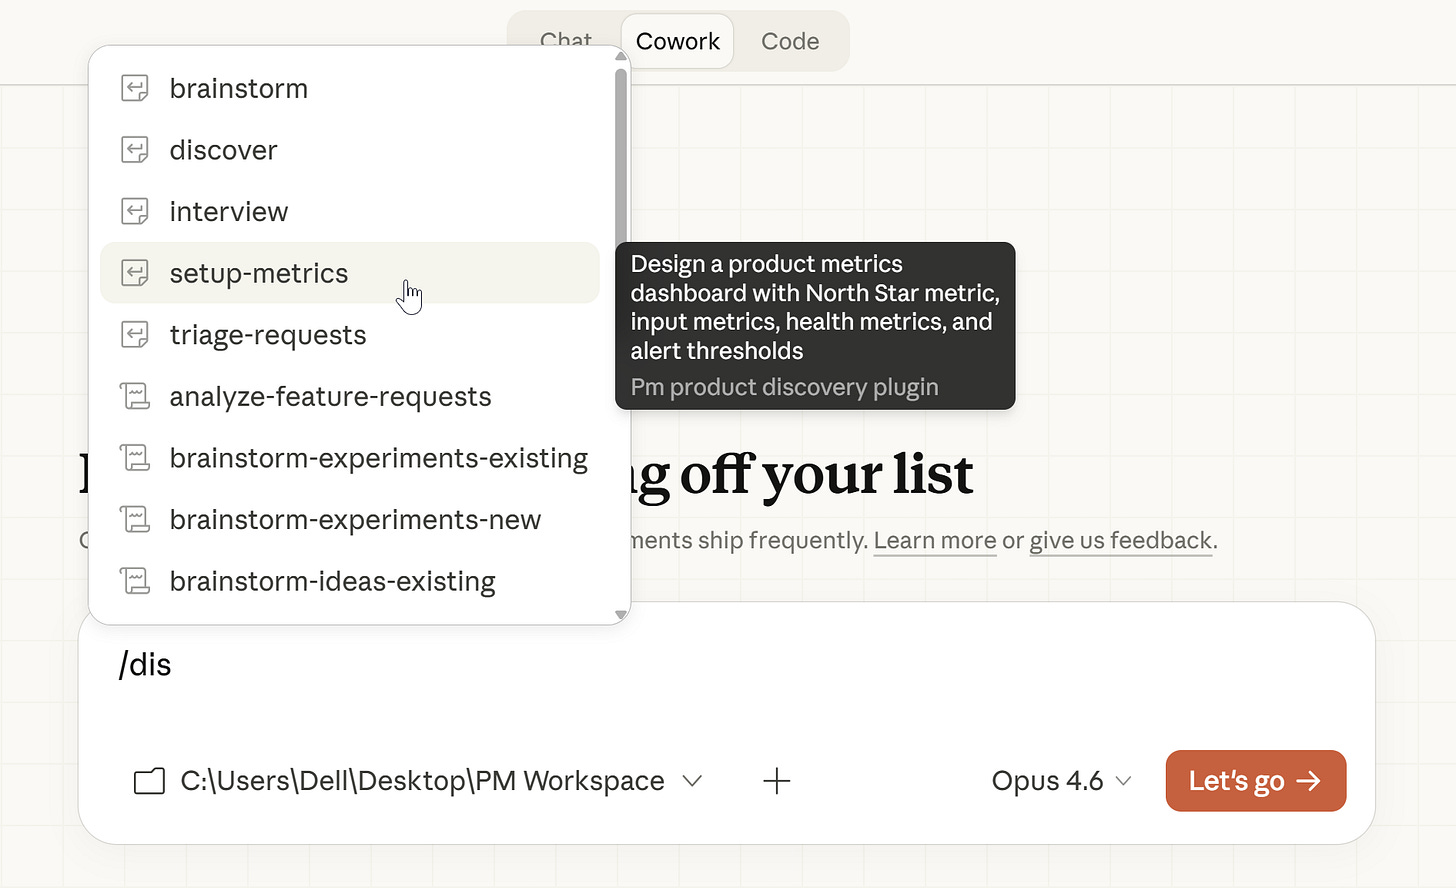The height and width of the screenshot is (888, 1456).
Task: Click the plus icon to add attachment
Action: click(776, 781)
